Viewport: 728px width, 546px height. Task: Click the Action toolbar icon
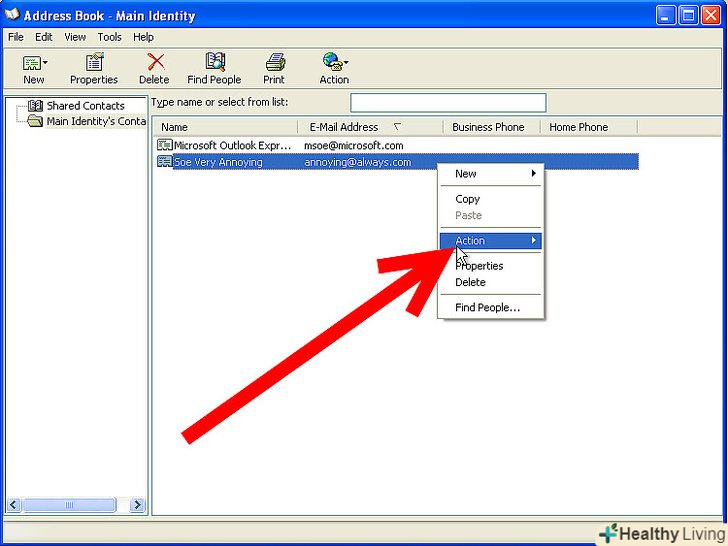point(332,62)
